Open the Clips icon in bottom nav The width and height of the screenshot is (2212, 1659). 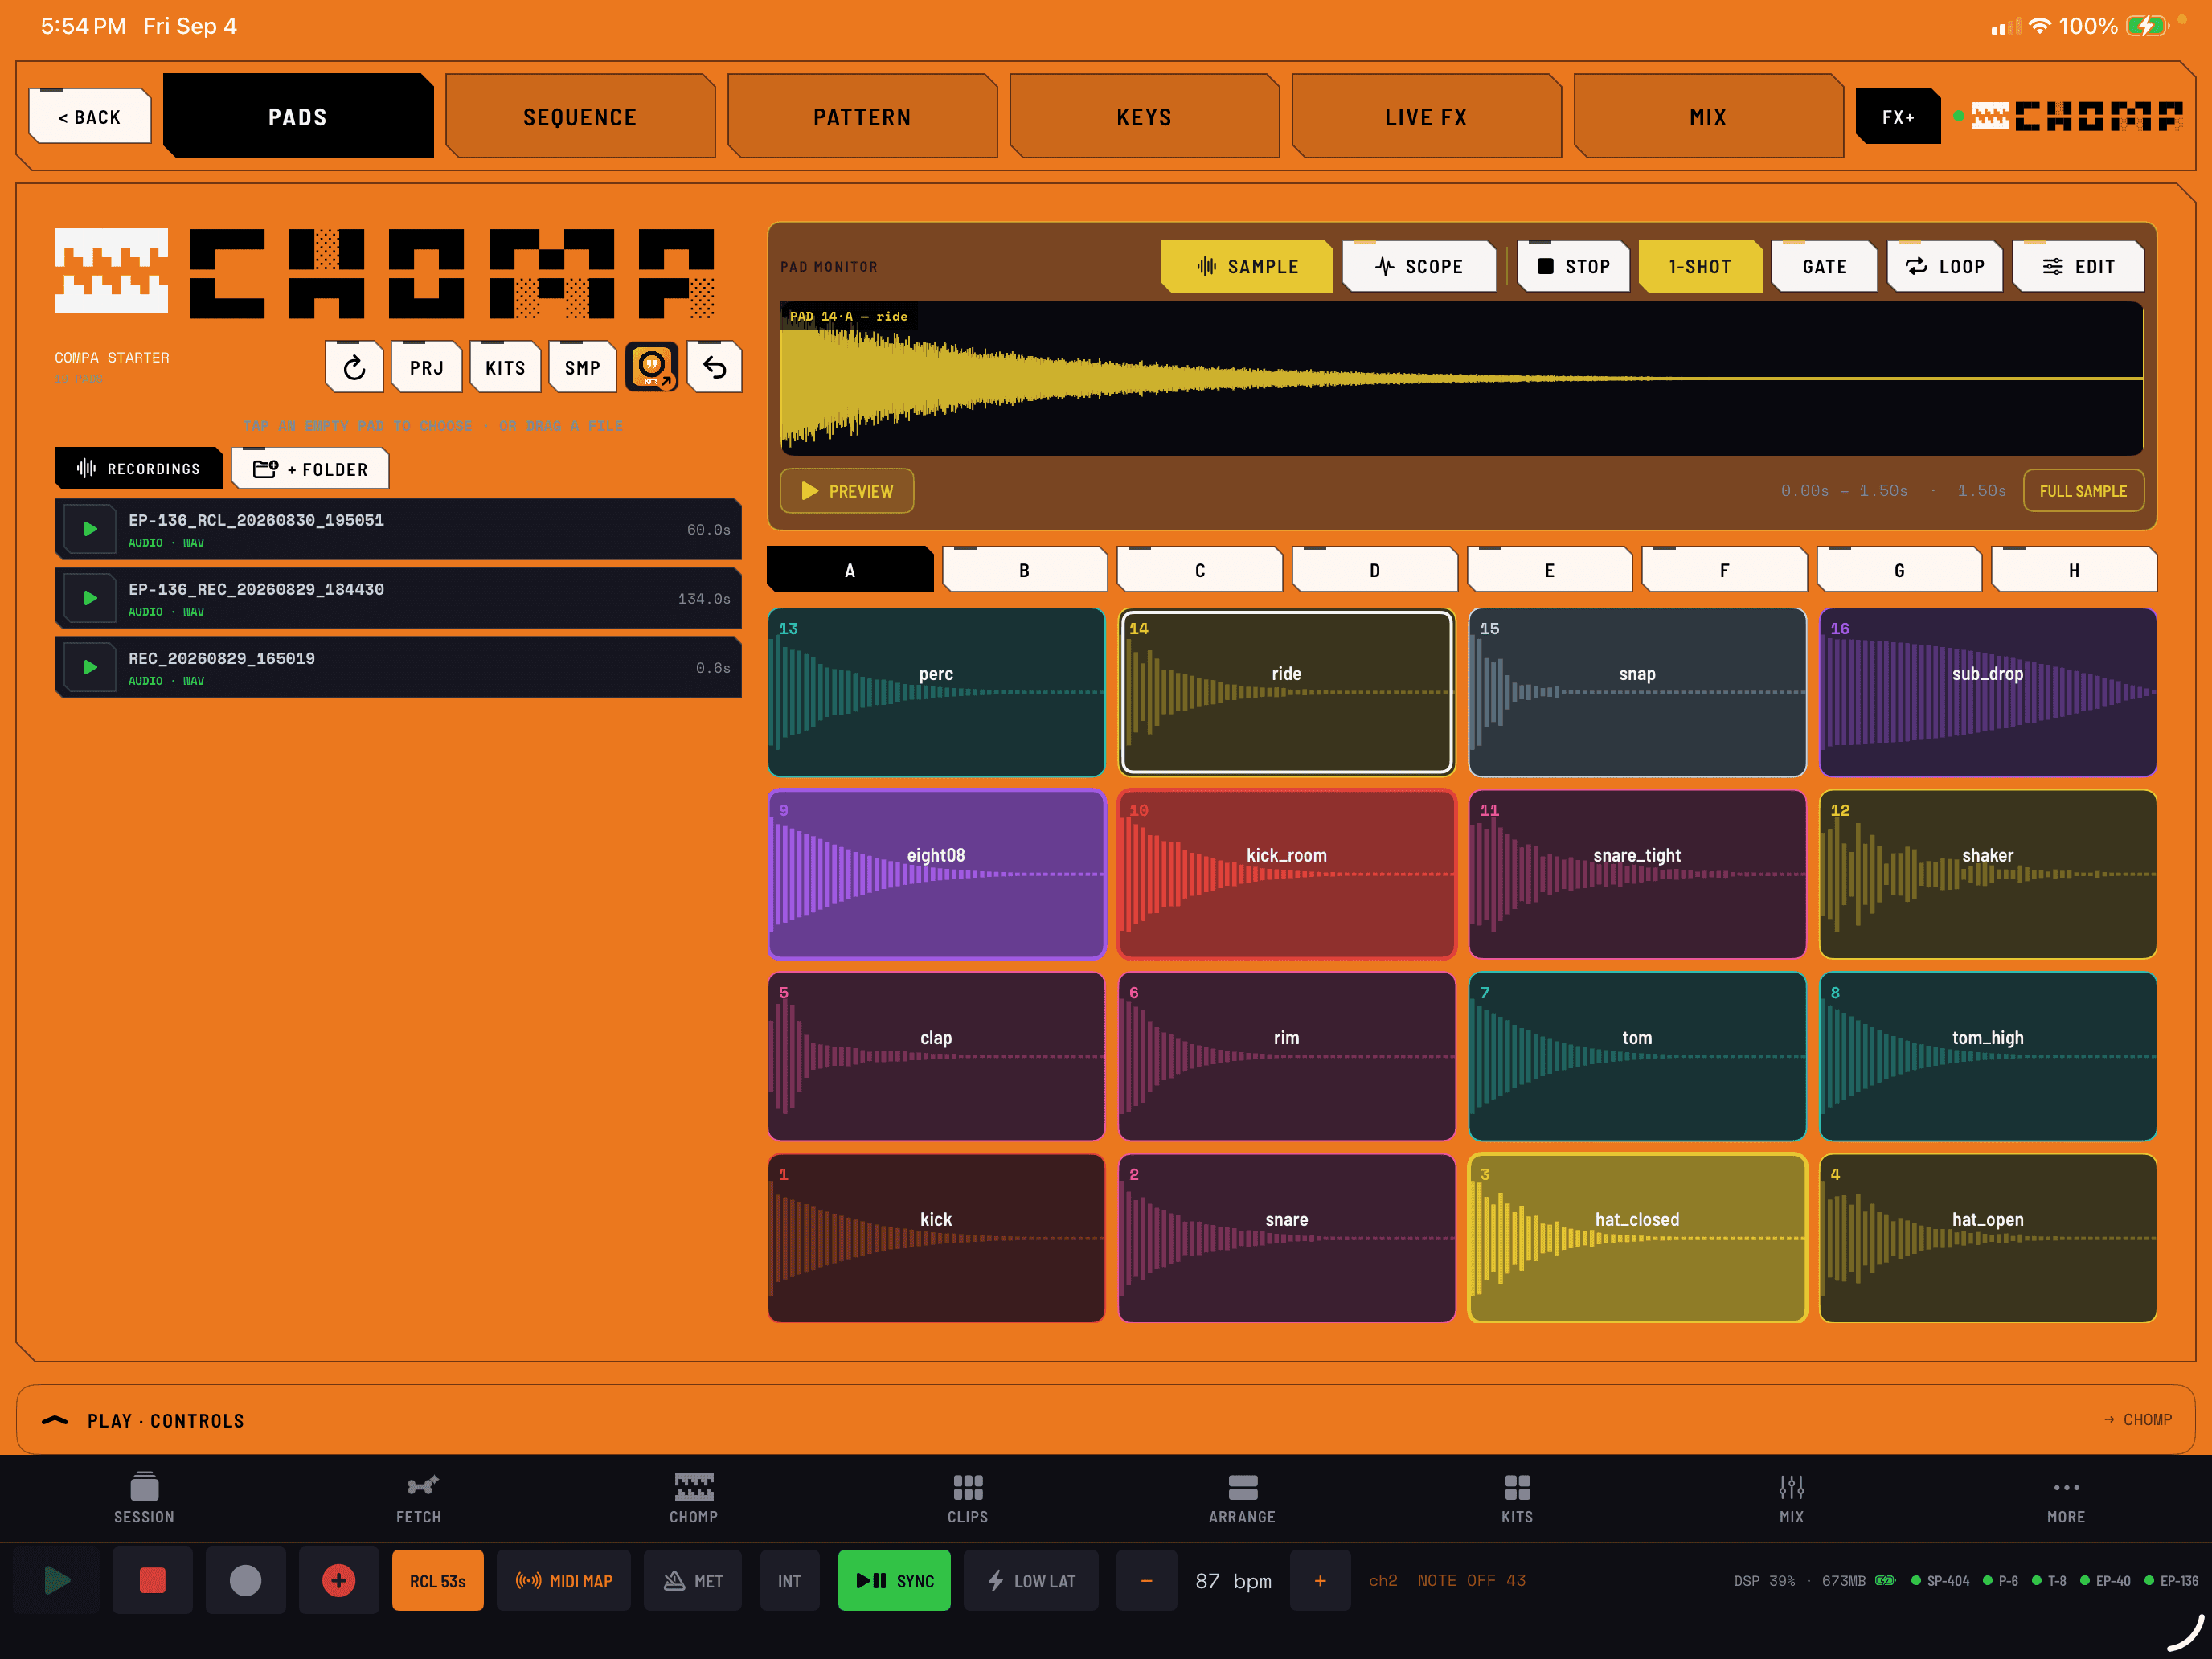coord(968,1497)
